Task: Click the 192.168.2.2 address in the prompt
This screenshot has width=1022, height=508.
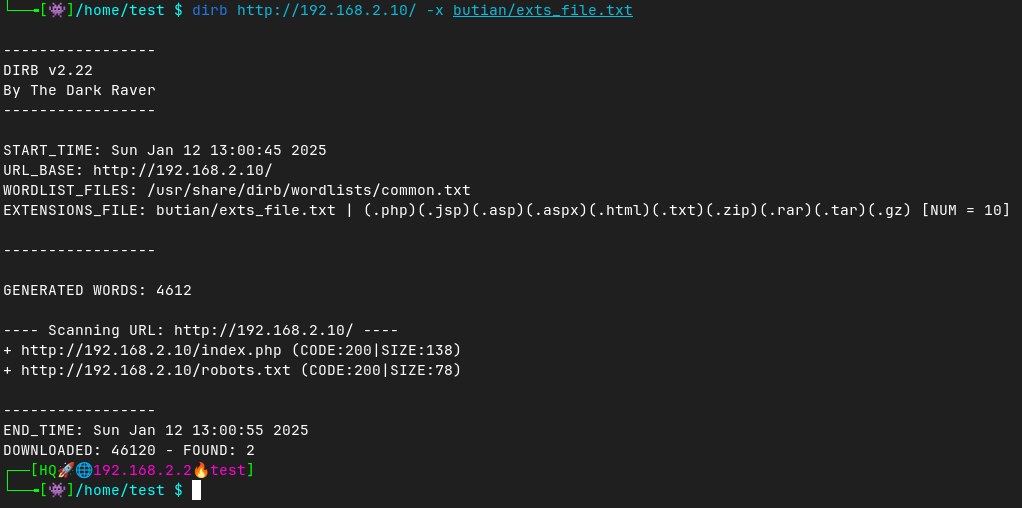Action: coord(142,470)
